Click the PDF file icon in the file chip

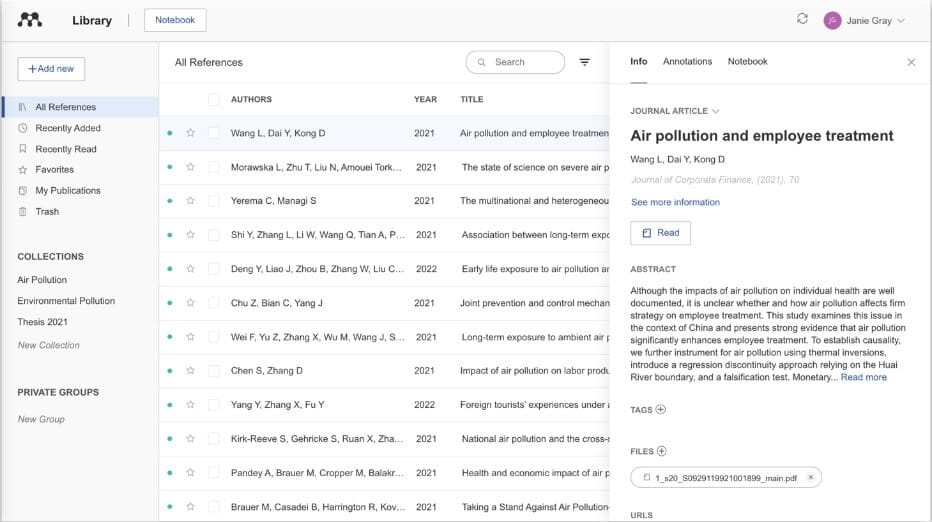(647, 477)
